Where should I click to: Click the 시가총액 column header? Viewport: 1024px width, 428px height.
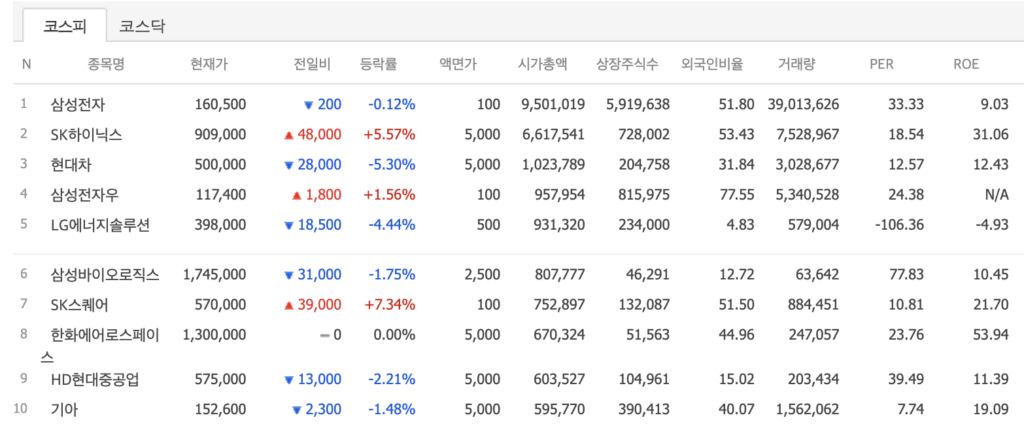[x=543, y=64]
